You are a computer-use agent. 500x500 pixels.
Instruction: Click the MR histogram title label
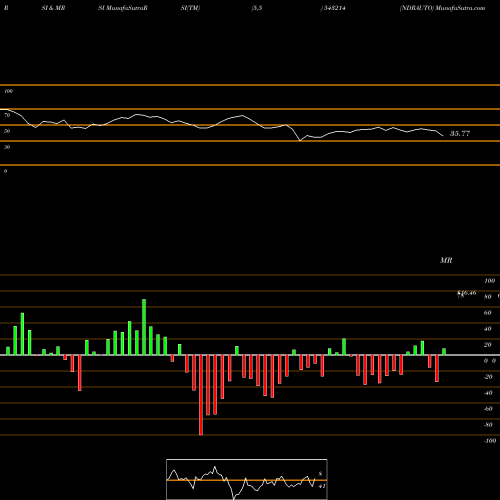(446, 260)
